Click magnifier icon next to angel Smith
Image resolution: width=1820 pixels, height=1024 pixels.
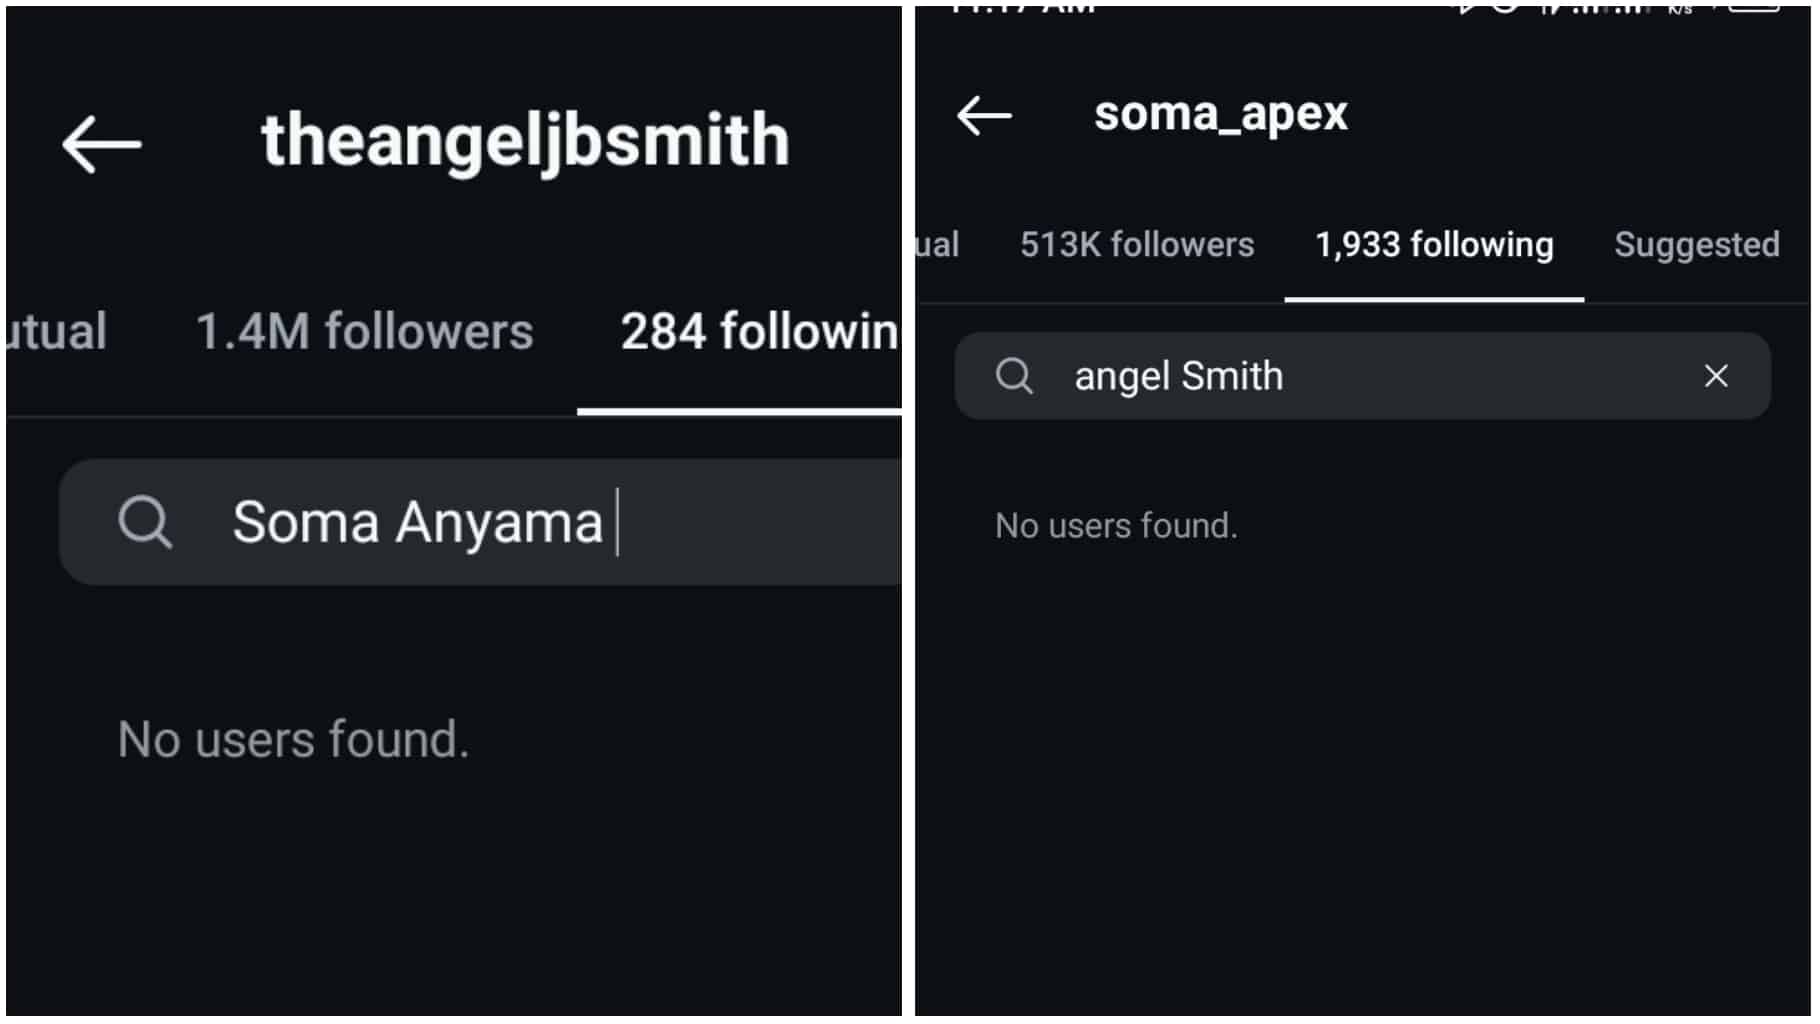pyautogui.click(x=1013, y=376)
